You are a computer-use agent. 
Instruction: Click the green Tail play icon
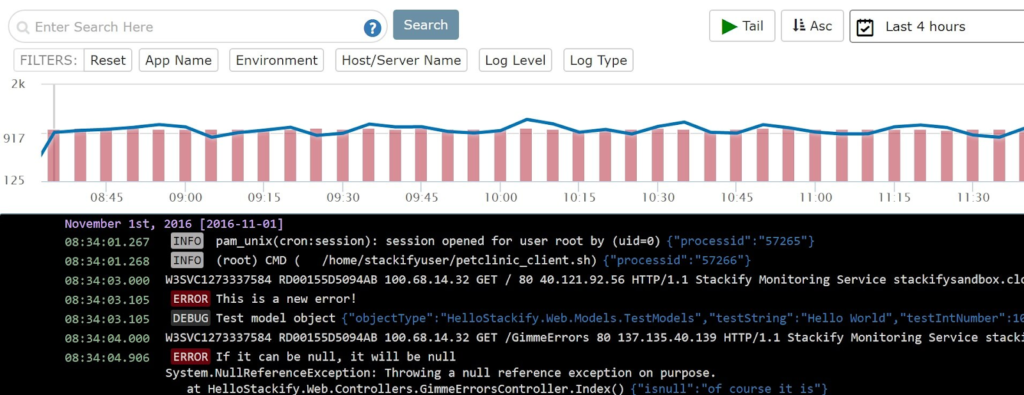[729, 26]
